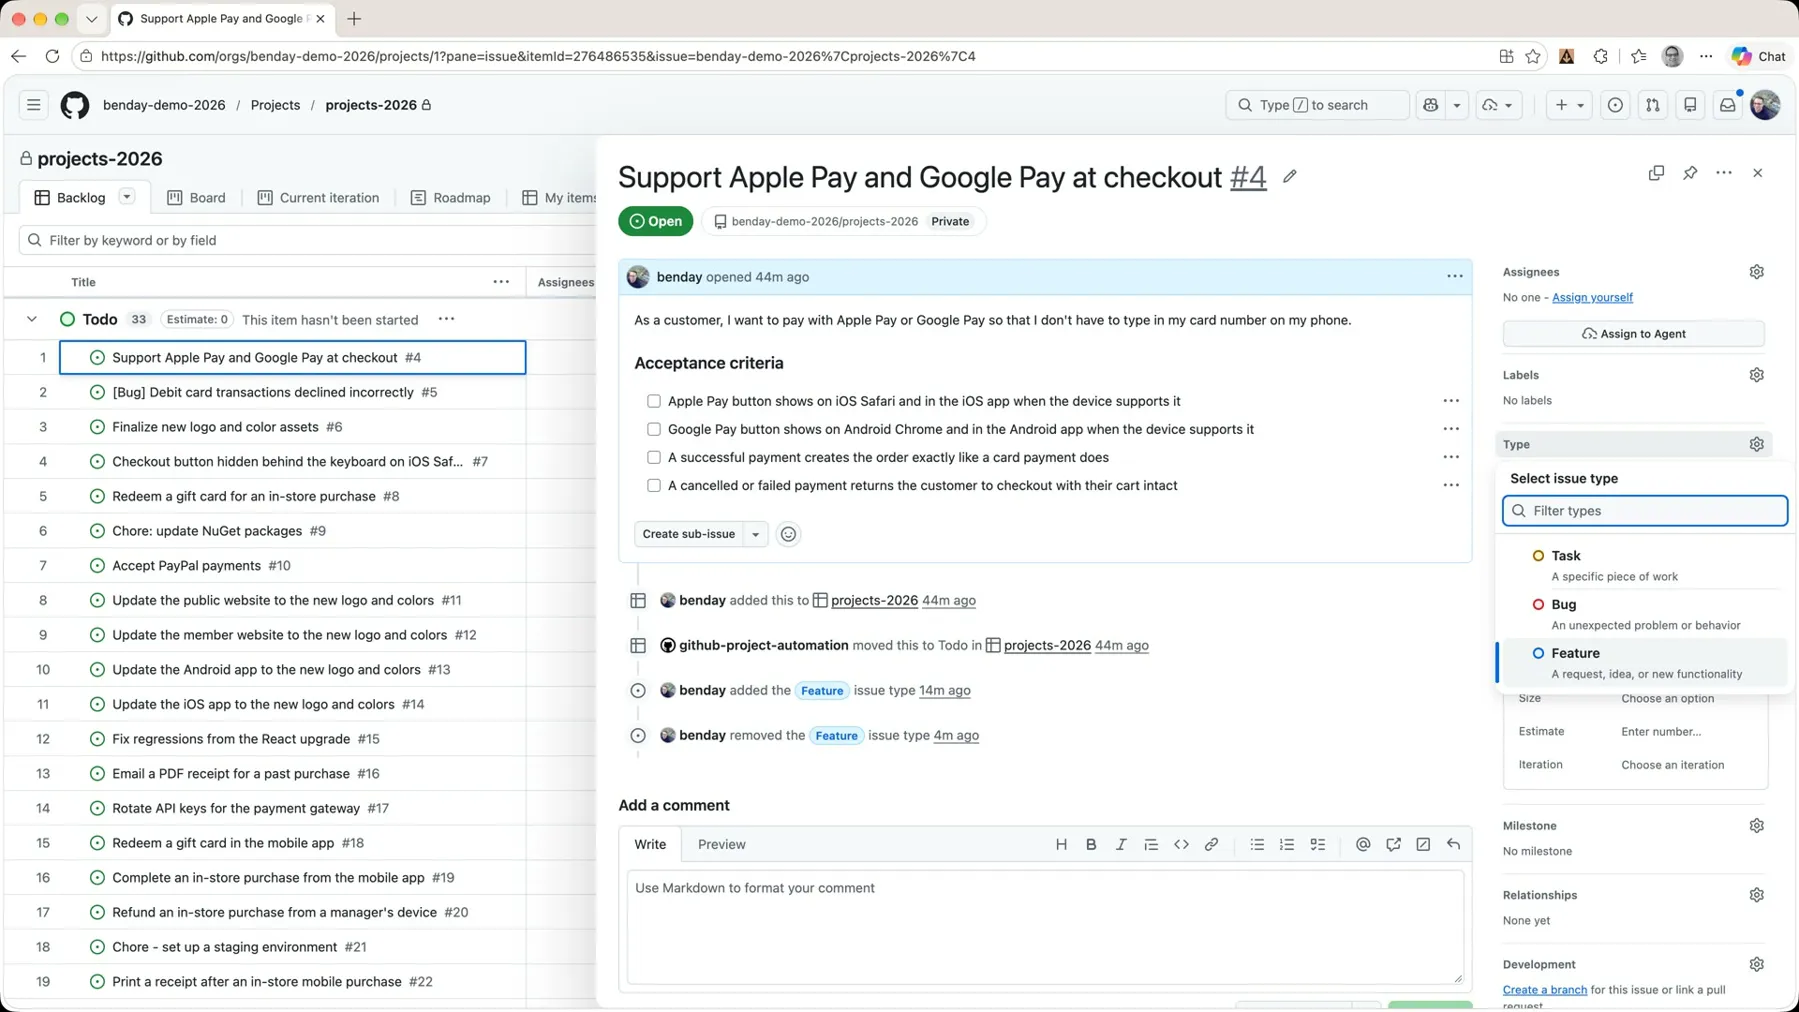Open the benday-demo-2026 breadcrumb link
Viewport: 1799px width, 1012px height.
164,105
